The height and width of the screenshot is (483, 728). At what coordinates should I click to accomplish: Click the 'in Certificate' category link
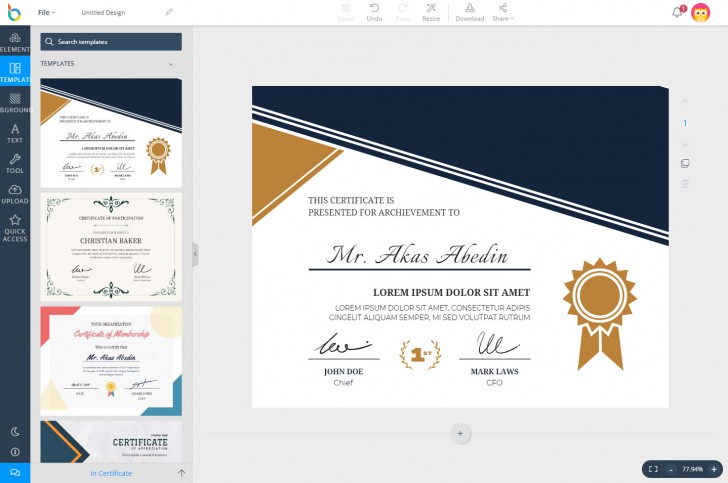pyautogui.click(x=111, y=473)
